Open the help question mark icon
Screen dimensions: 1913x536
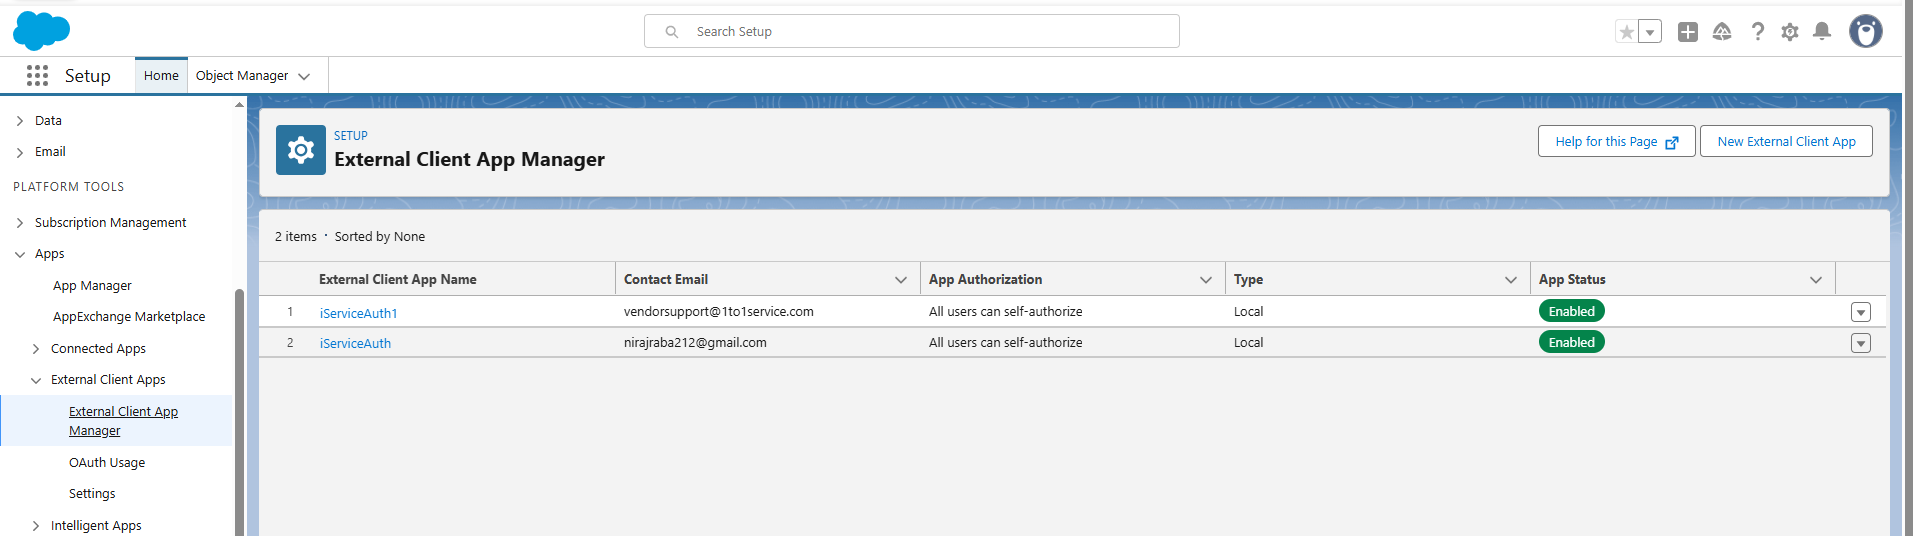point(1757,32)
